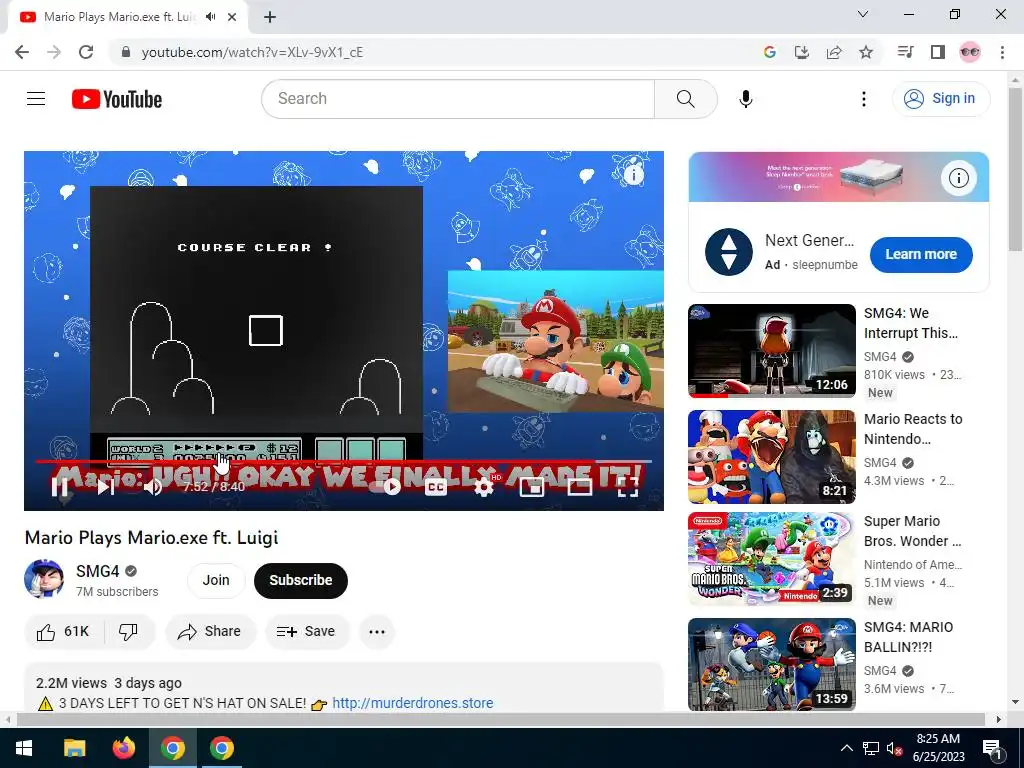The width and height of the screenshot is (1024, 768).
Task: Open ad info icon on banner
Action: pos(958,178)
